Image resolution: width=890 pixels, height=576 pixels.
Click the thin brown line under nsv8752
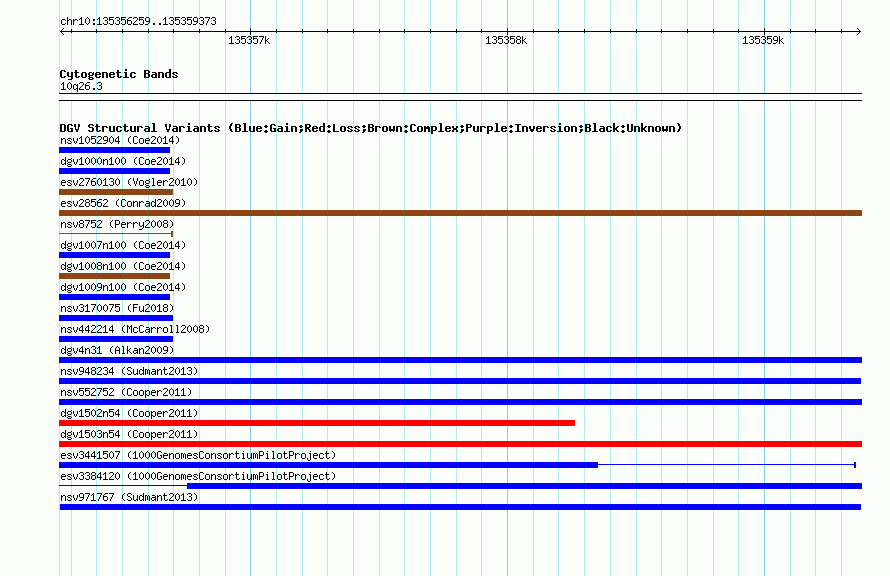[116, 234]
